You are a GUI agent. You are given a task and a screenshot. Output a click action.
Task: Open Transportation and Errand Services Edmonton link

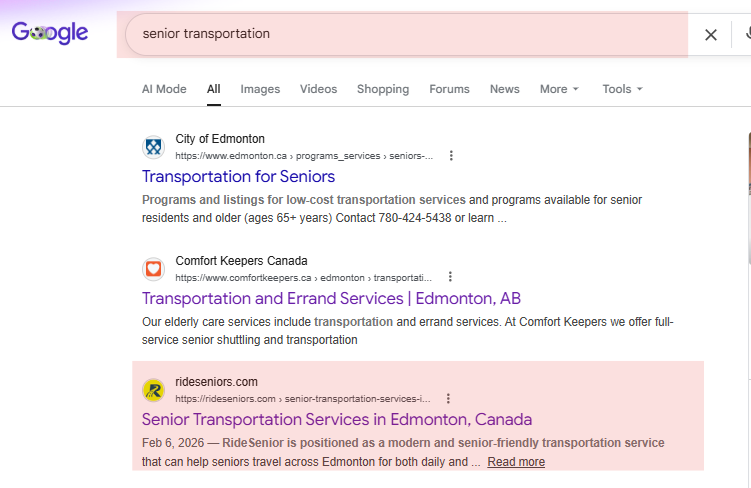coord(331,298)
